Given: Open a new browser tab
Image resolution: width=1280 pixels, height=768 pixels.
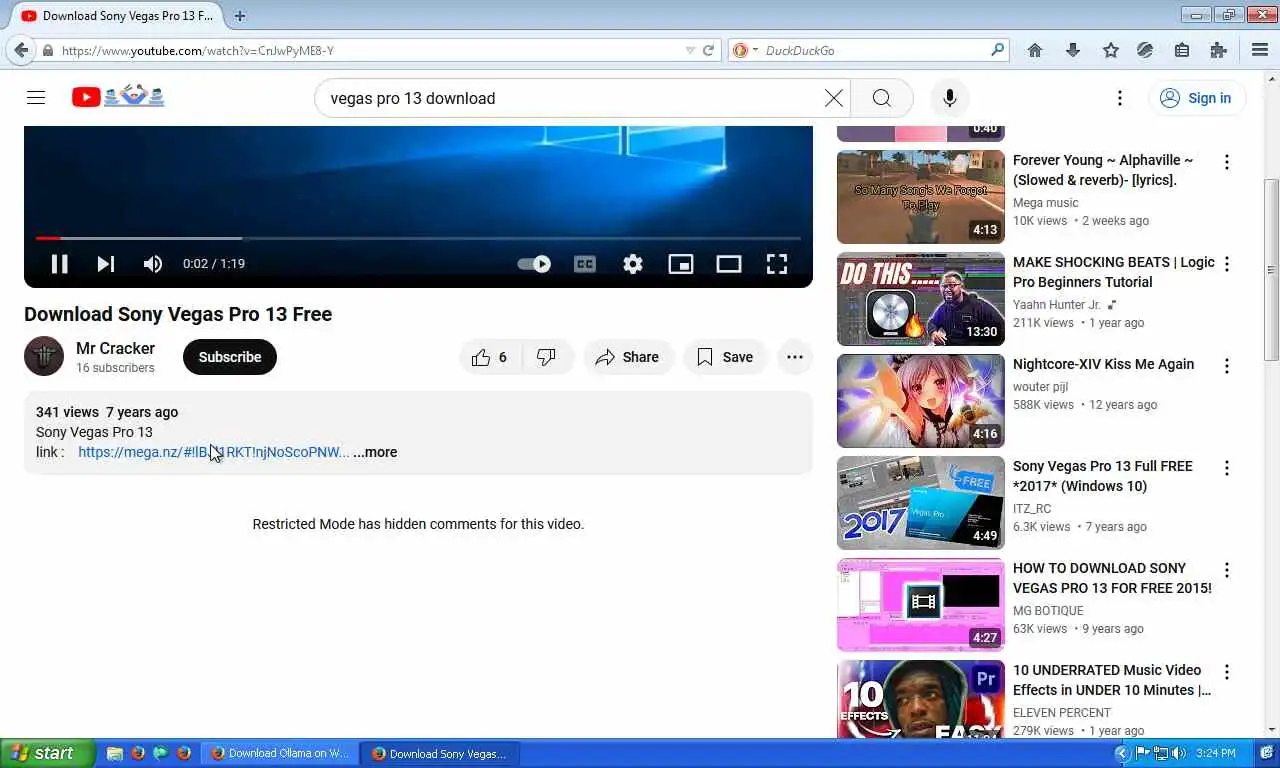Looking at the screenshot, I should pyautogui.click(x=240, y=16).
